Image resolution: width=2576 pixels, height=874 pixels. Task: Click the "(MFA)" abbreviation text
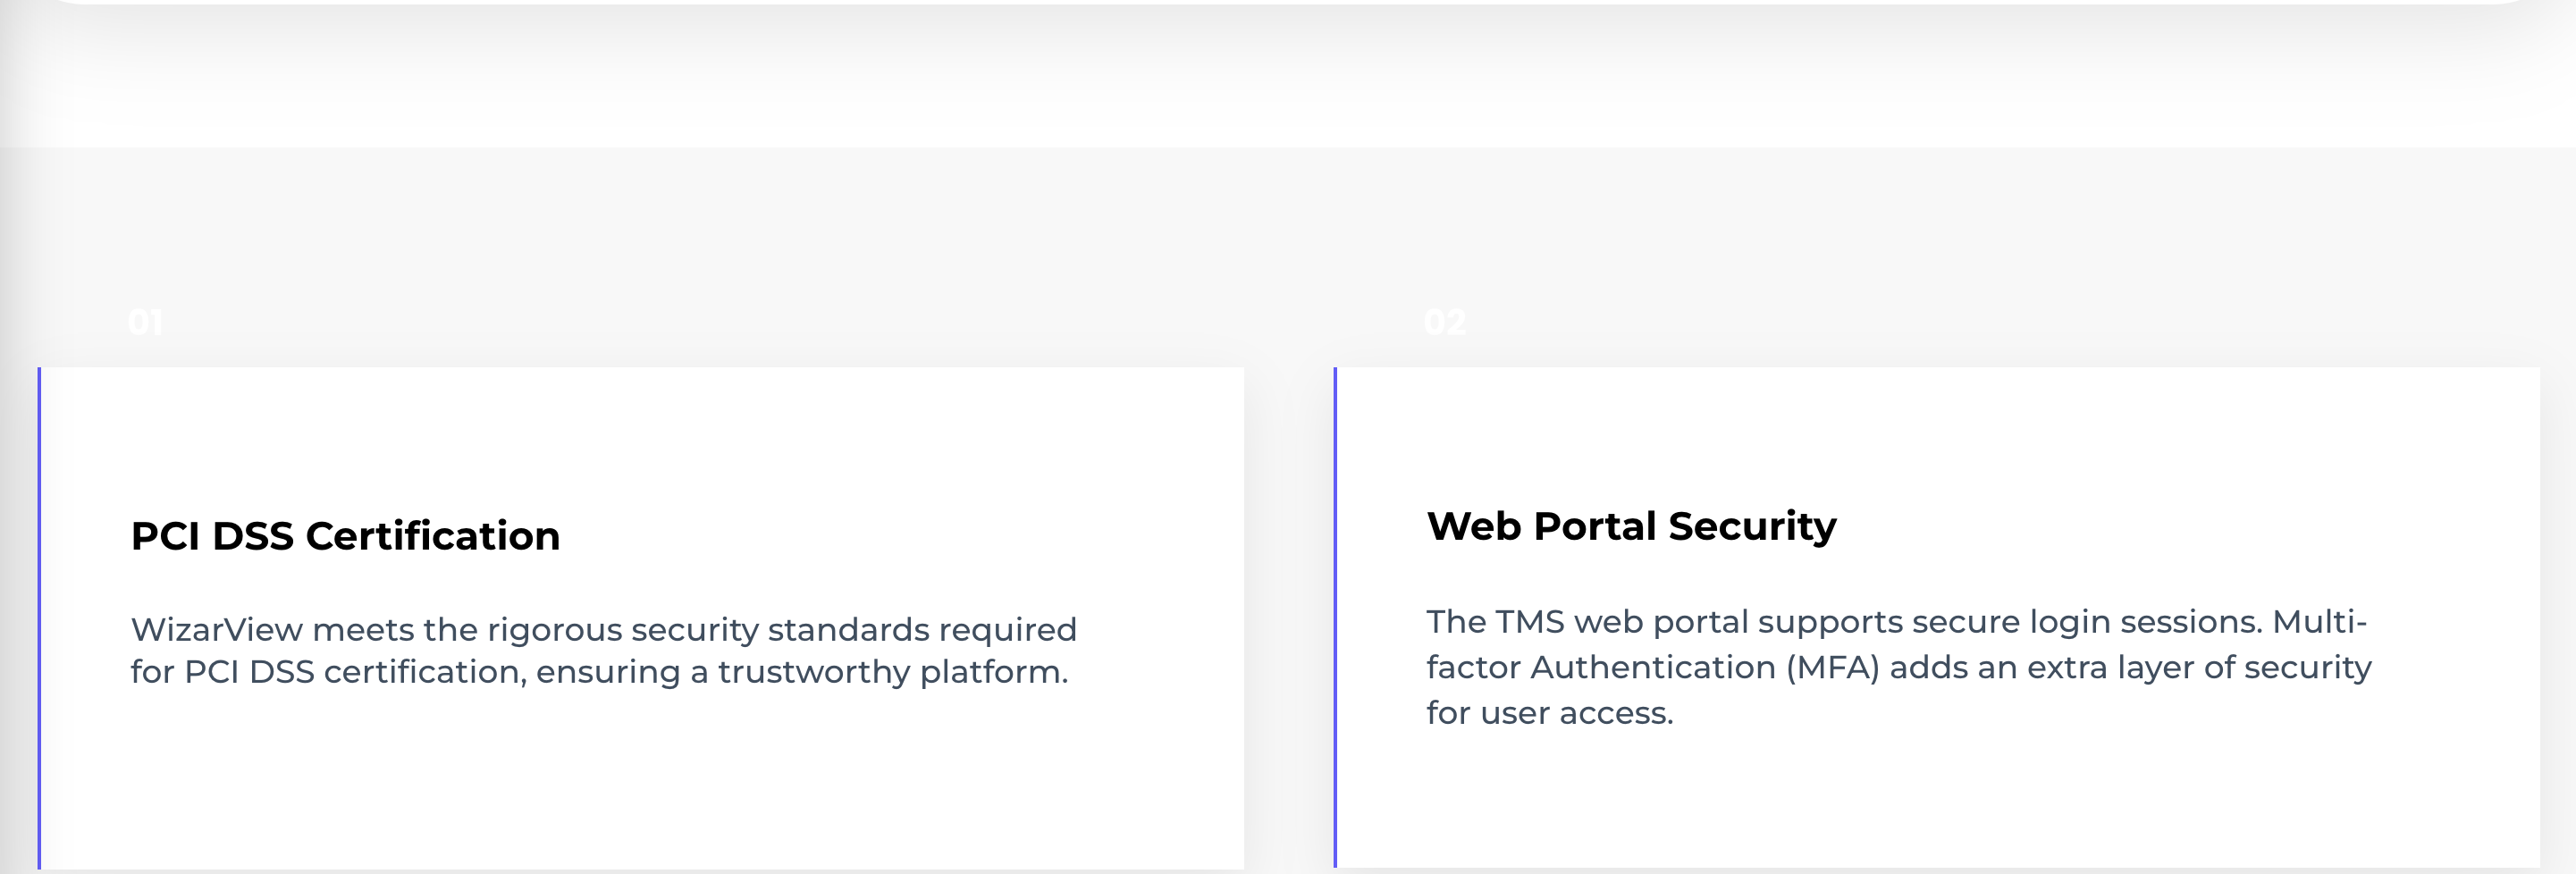pyautogui.click(x=1832, y=667)
